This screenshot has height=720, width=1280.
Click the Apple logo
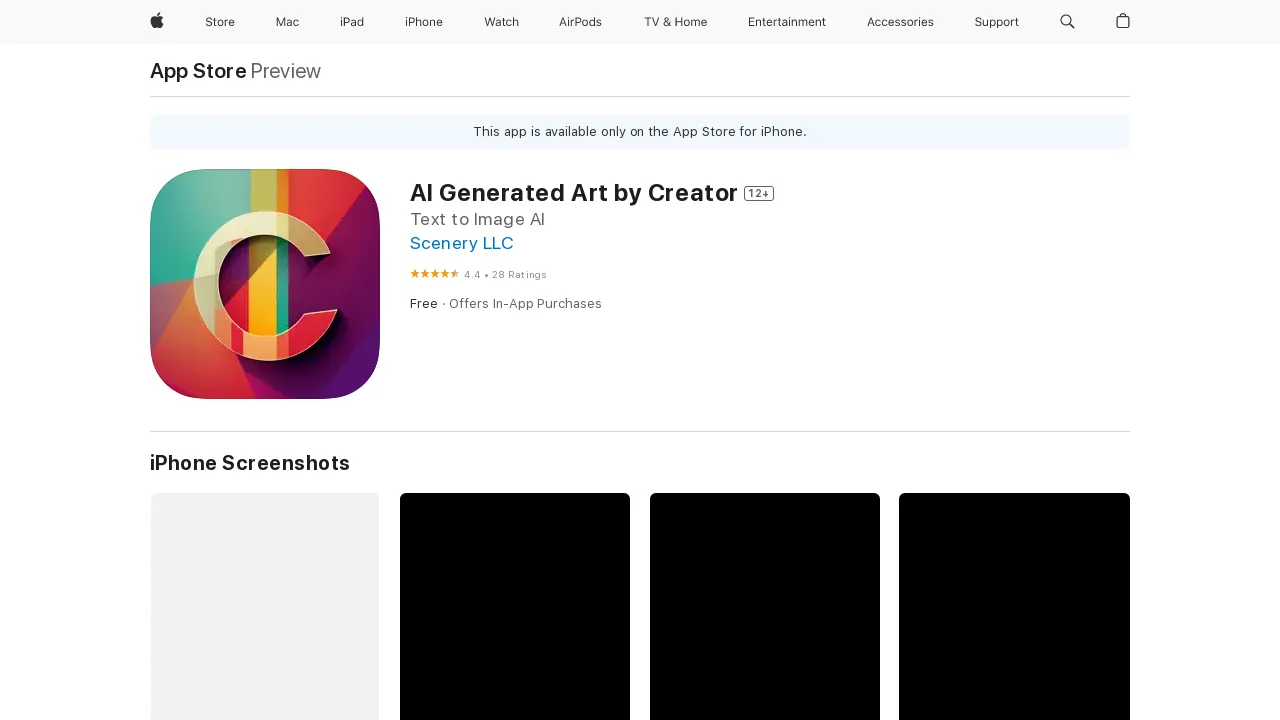[156, 22]
